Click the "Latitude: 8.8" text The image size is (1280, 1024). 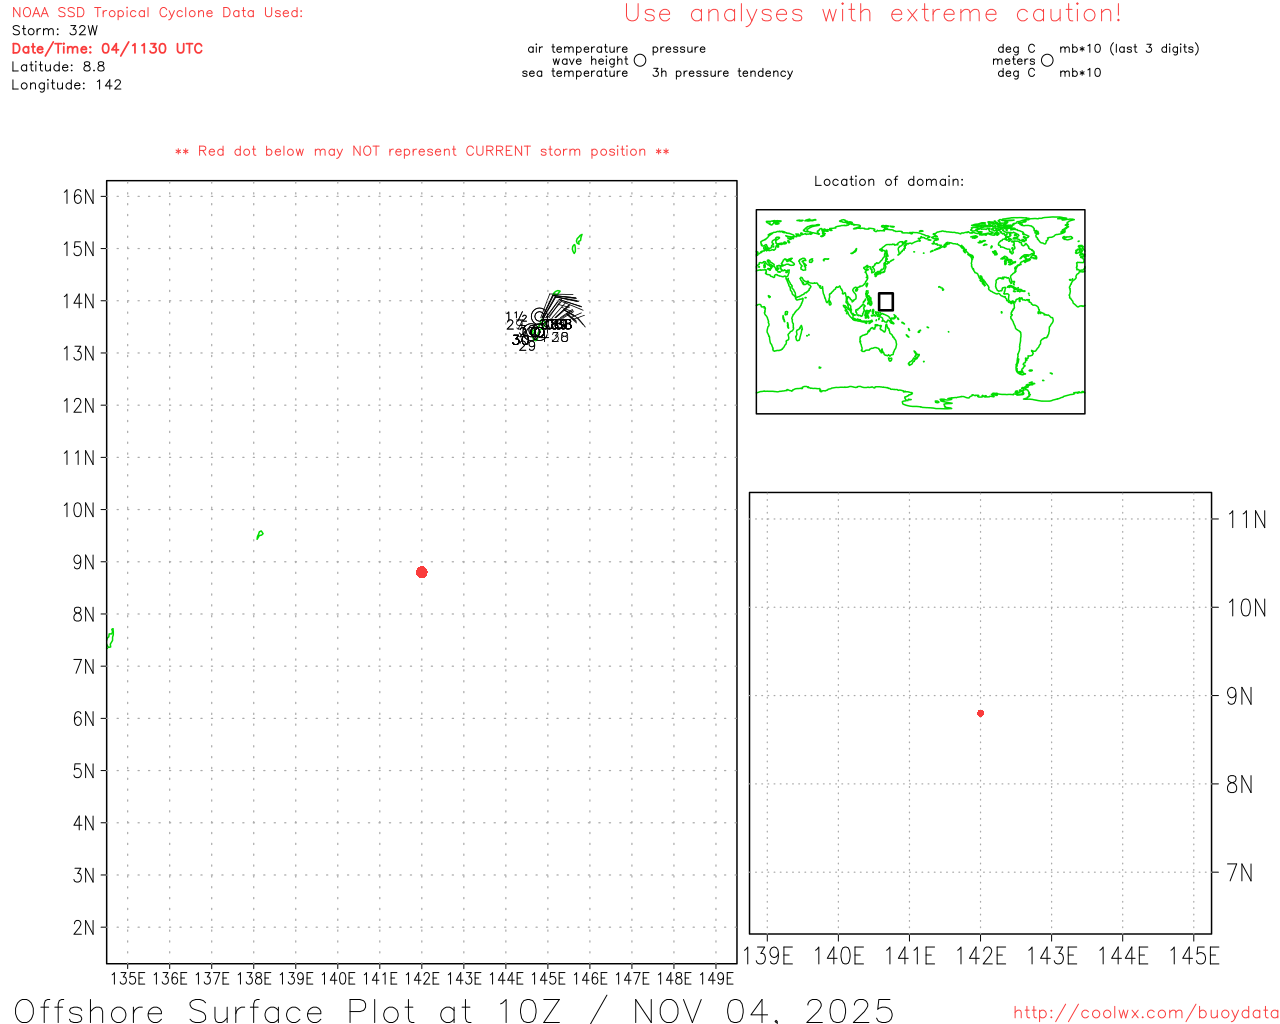tap(58, 67)
